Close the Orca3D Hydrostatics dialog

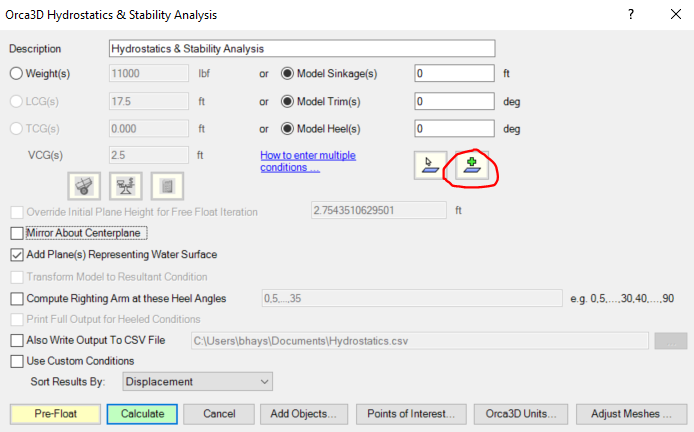click(676, 14)
